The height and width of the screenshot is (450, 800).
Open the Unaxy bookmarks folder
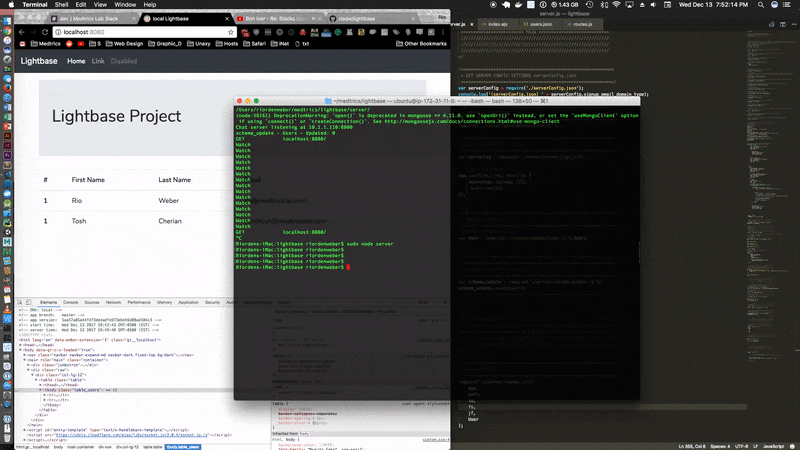198,44
